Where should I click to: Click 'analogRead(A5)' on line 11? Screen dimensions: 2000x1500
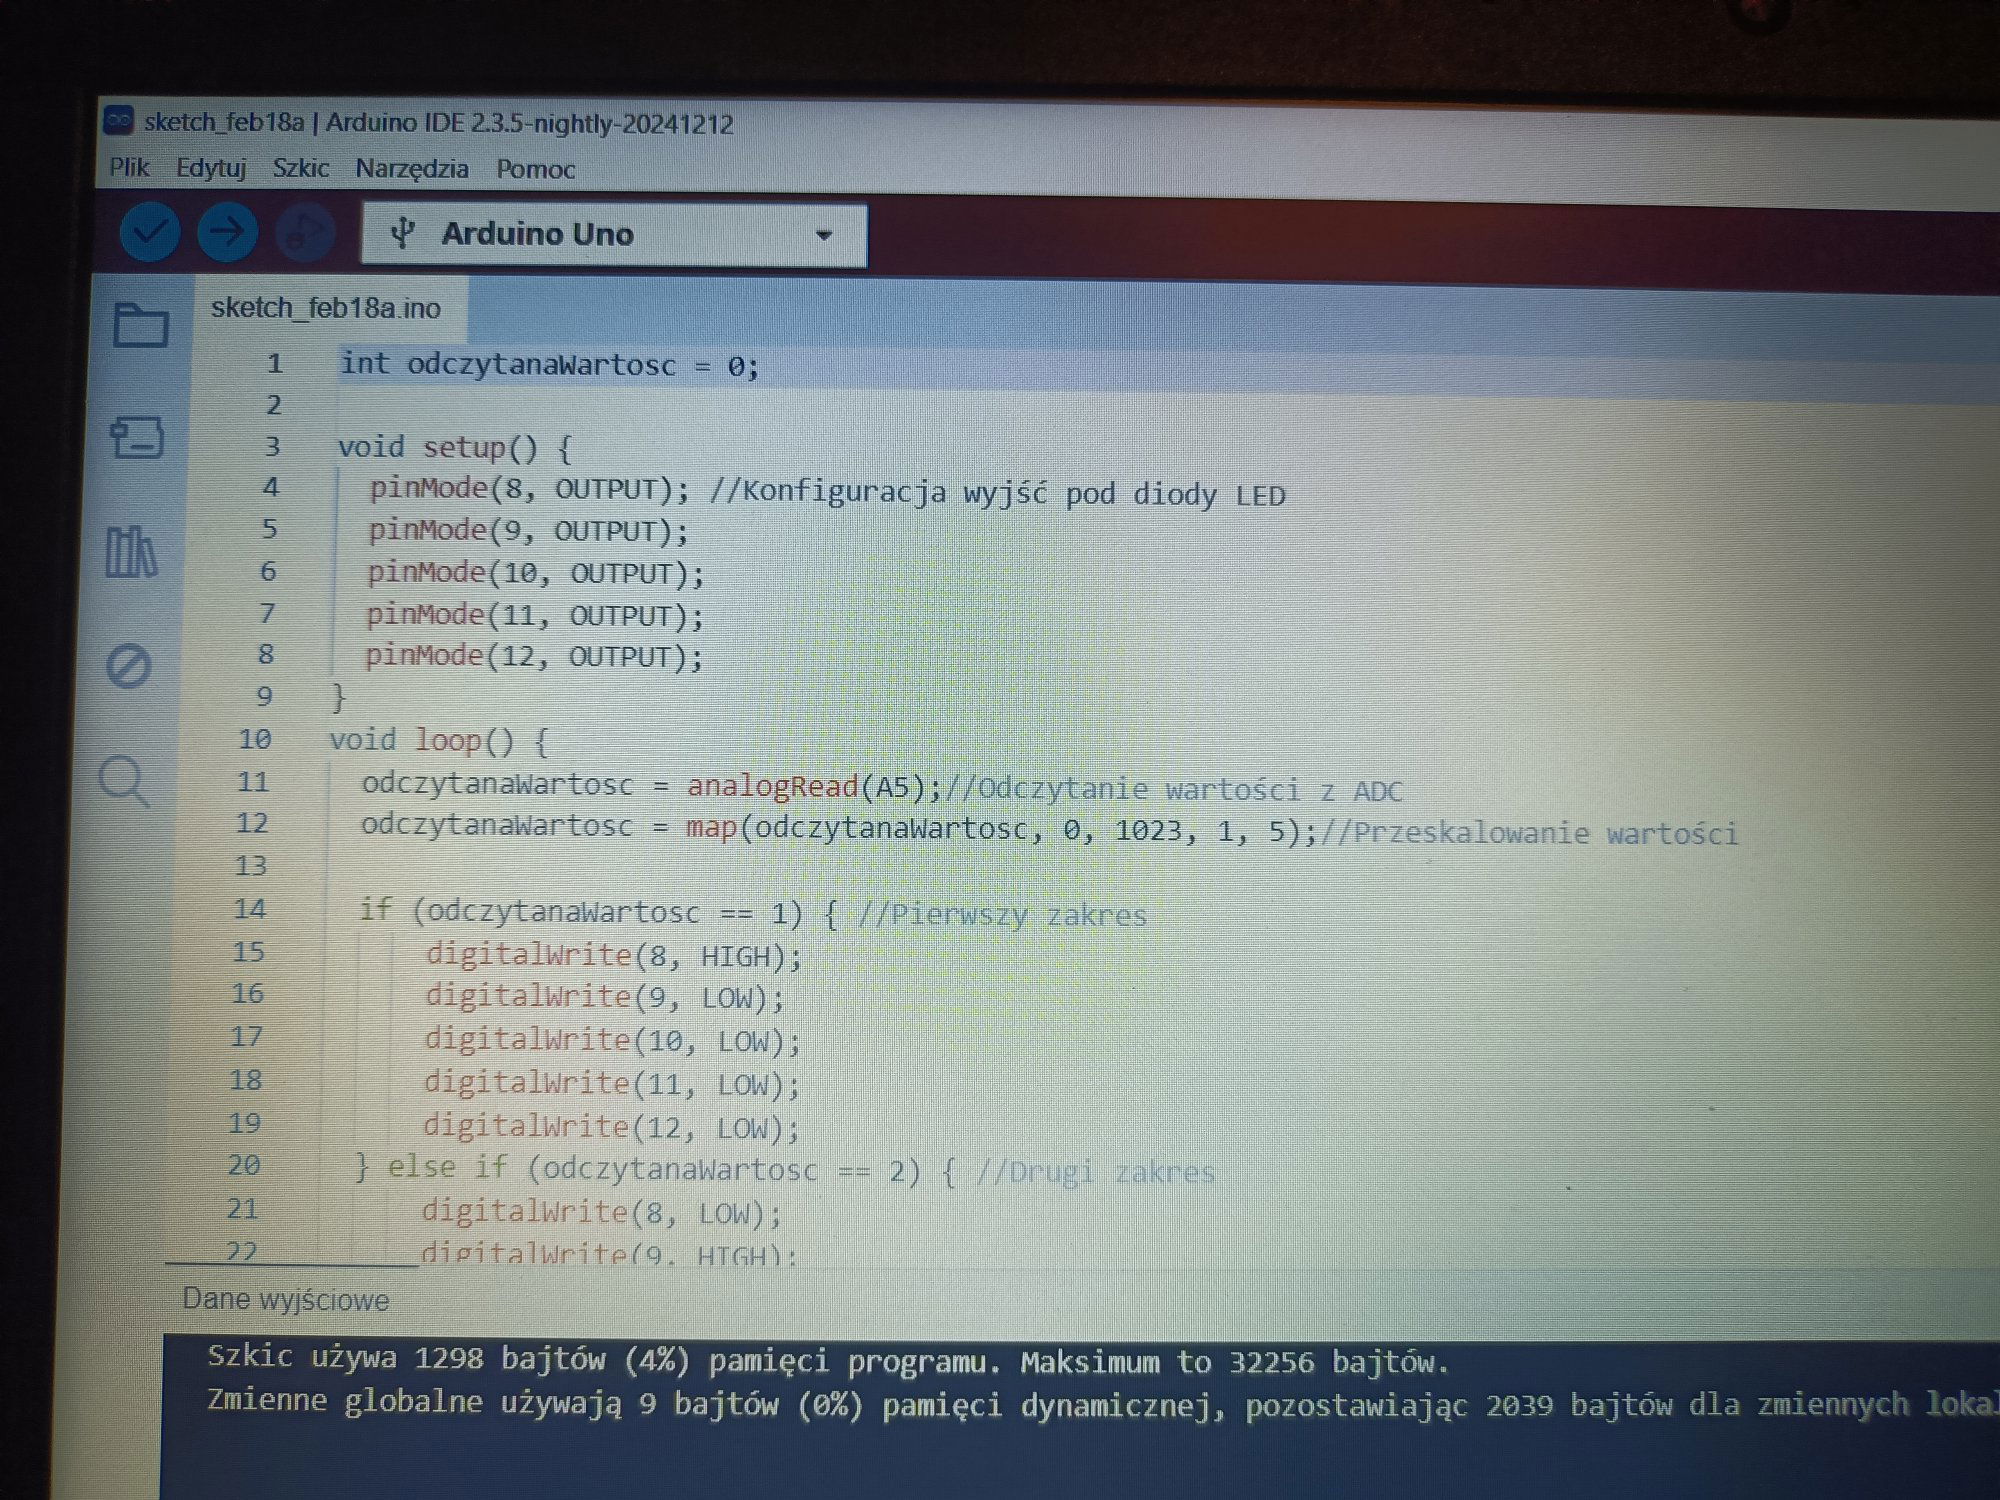coord(806,787)
